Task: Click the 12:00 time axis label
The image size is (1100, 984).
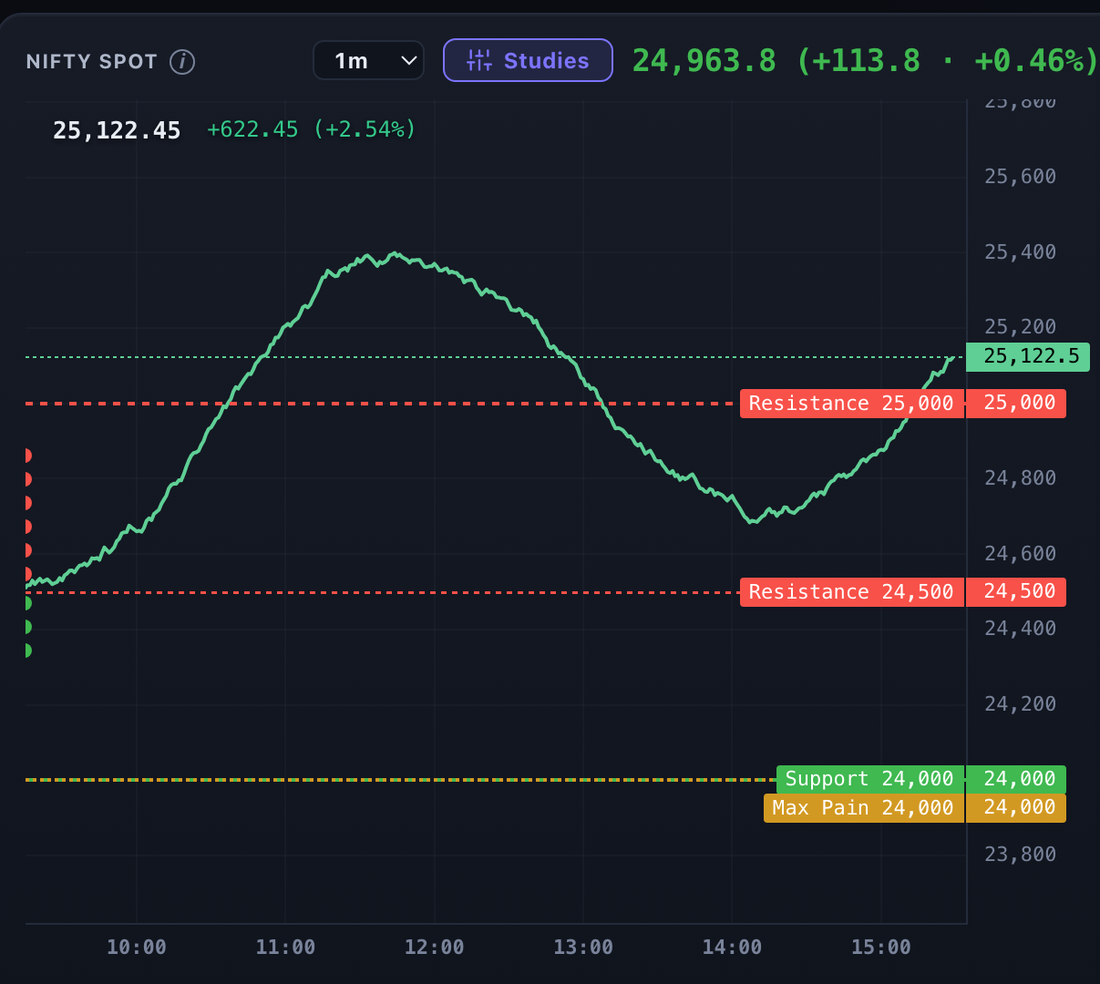Action: point(434,948)
